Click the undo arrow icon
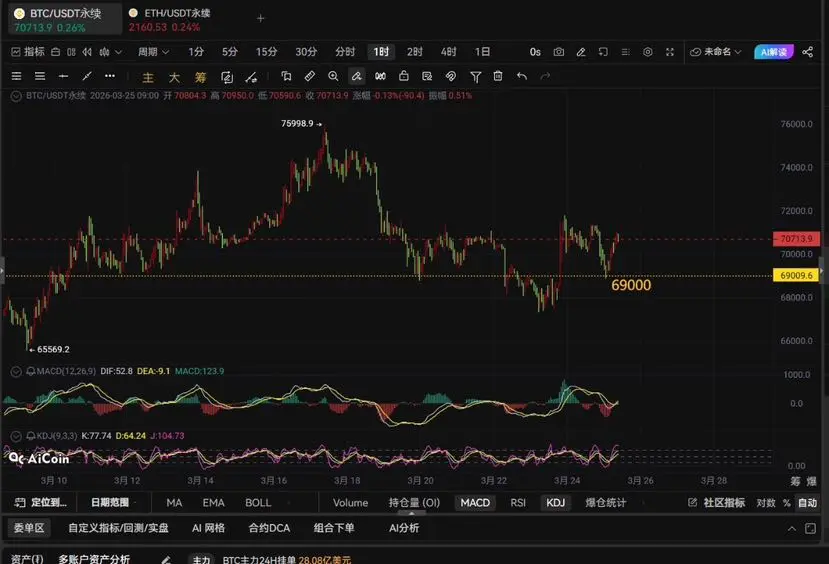 click(522, 77)
